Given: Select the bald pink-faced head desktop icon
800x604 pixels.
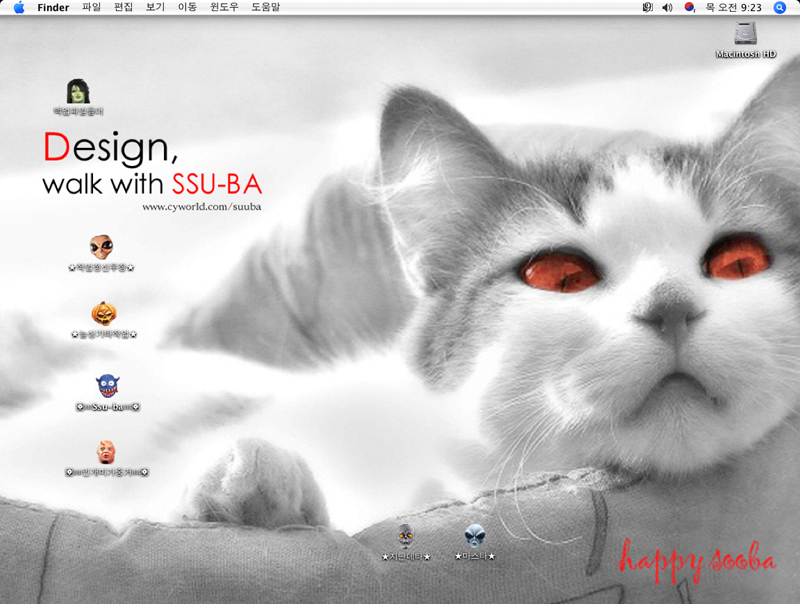Looking at the screenshot, I should coord(106,452).
